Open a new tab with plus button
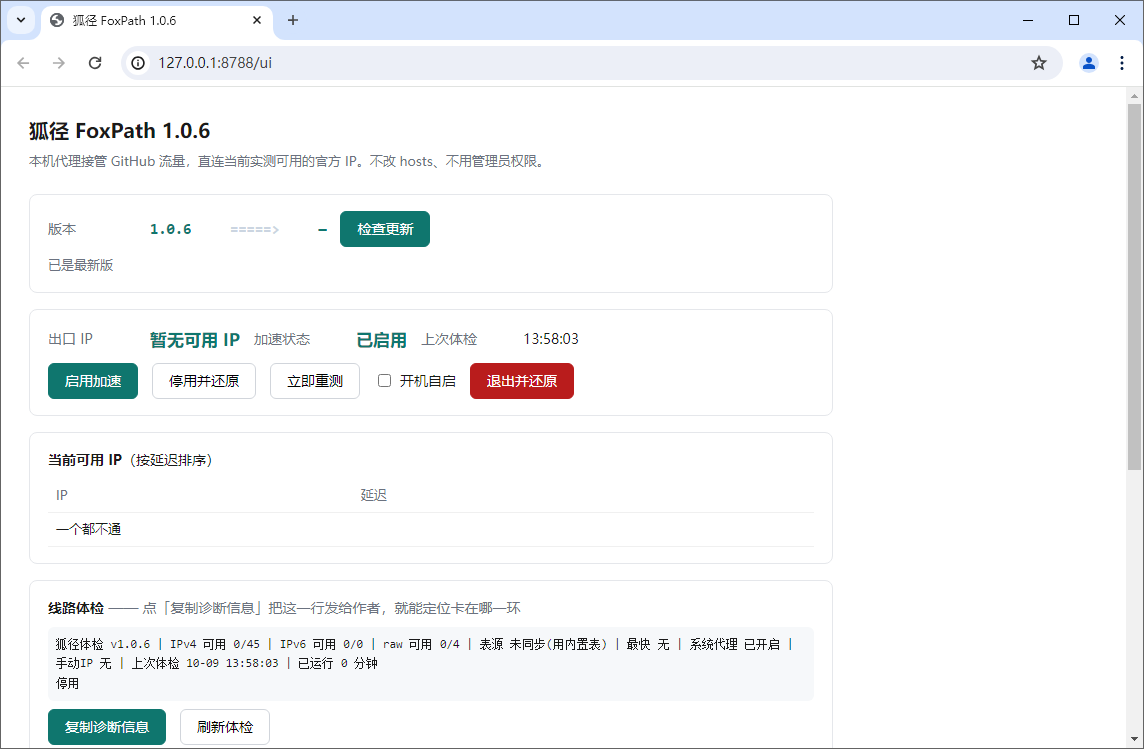 pyautogui.click(x=293, y=20)
